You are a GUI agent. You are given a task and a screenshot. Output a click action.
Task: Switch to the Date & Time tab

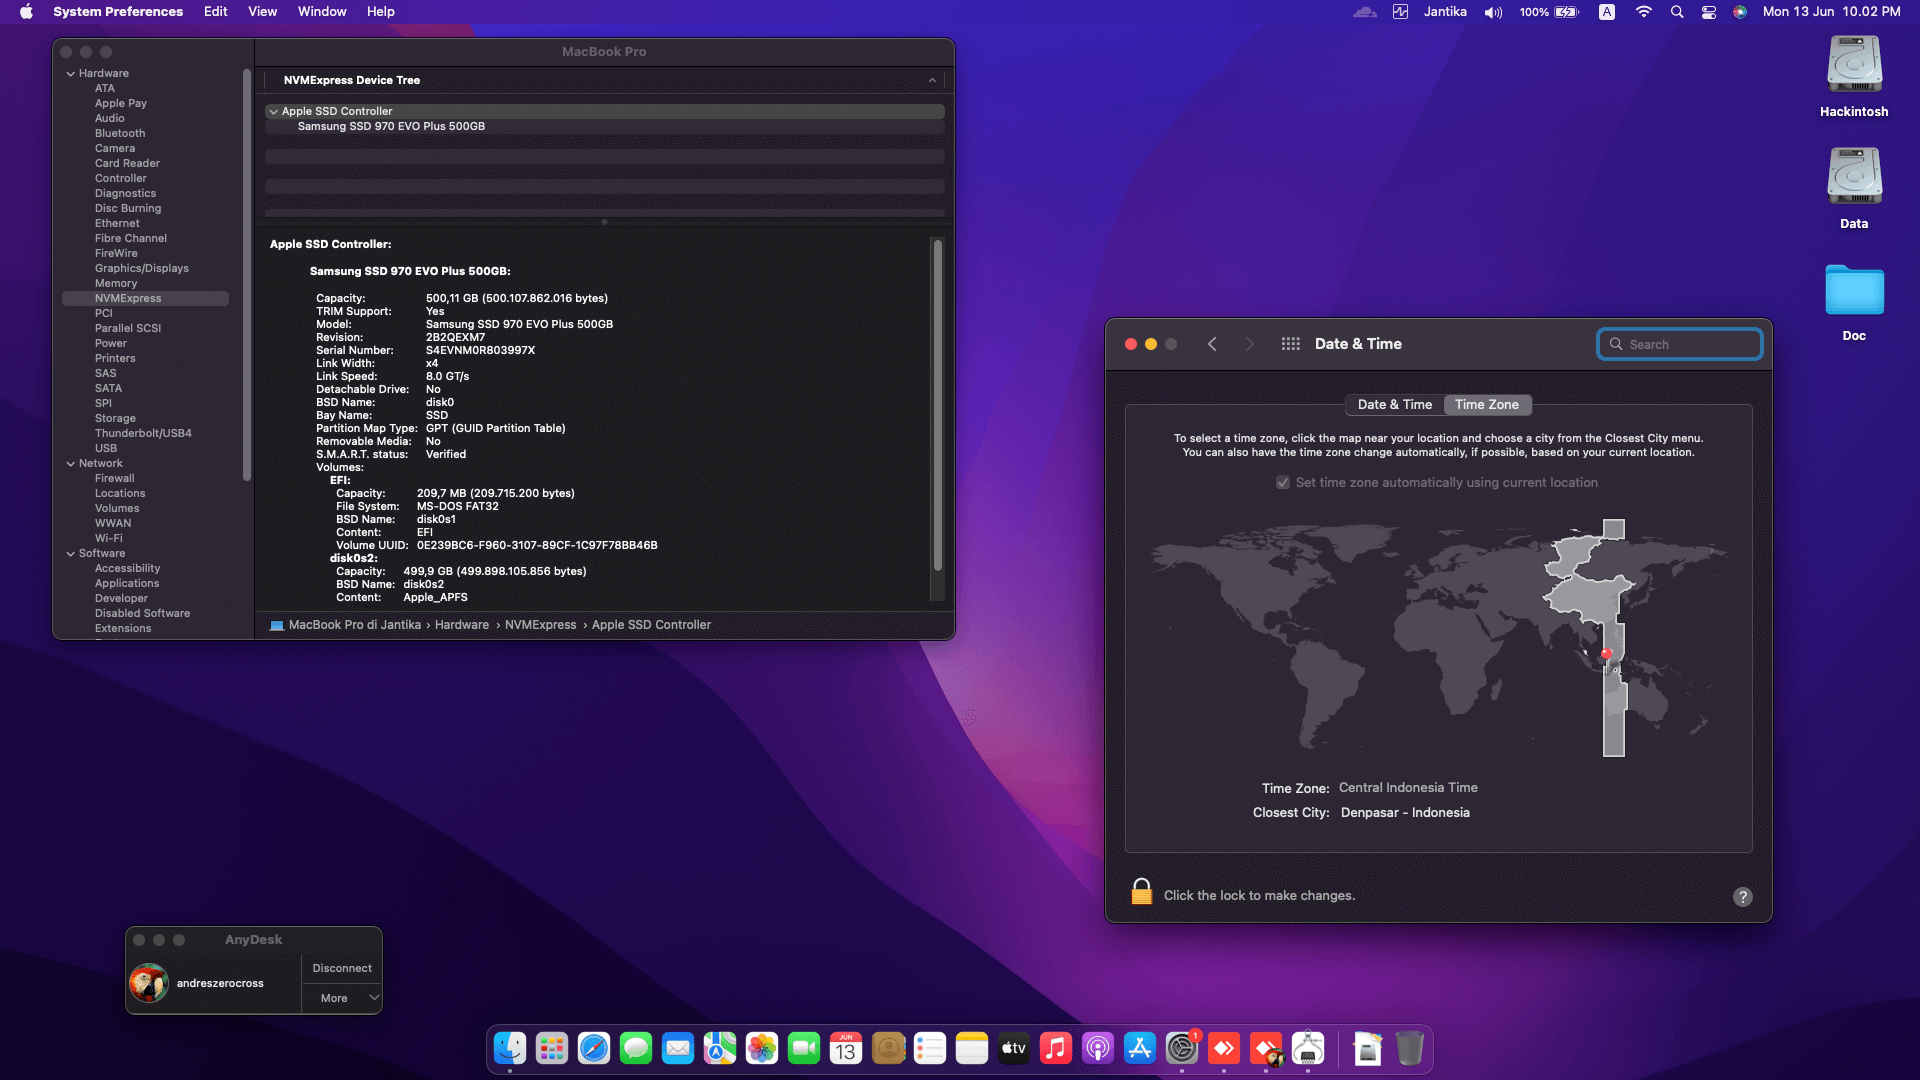coord(1394,405)
